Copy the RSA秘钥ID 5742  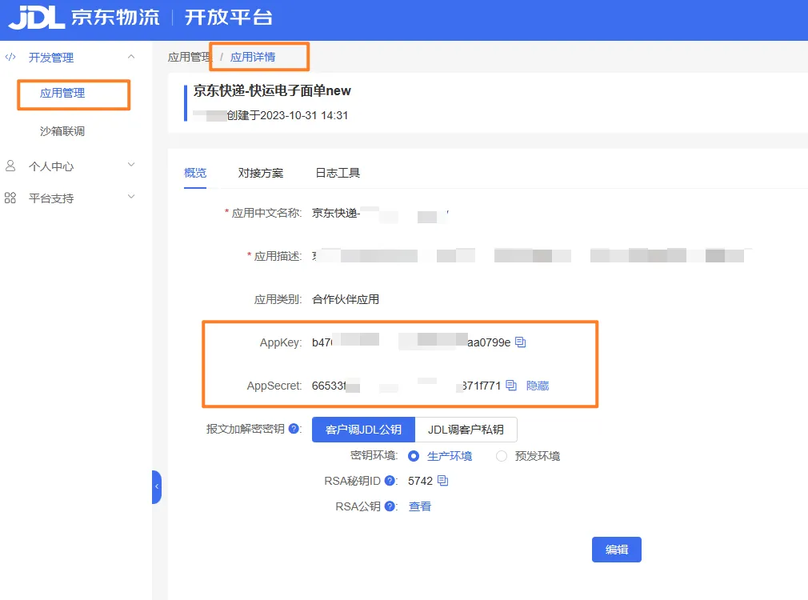[443, 481]
